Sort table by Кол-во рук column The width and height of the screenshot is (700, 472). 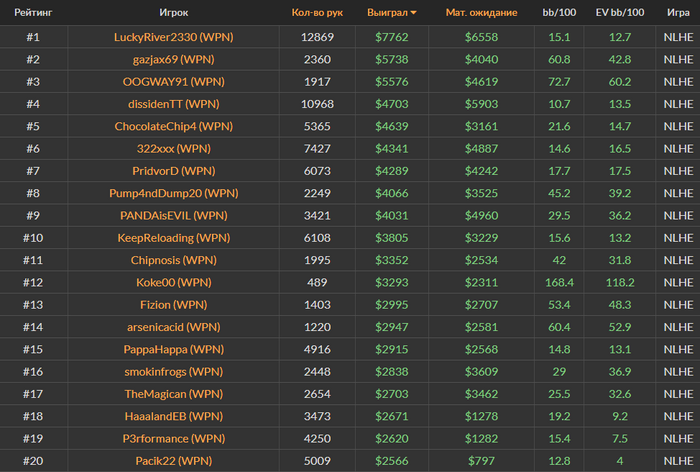(317, 13)
